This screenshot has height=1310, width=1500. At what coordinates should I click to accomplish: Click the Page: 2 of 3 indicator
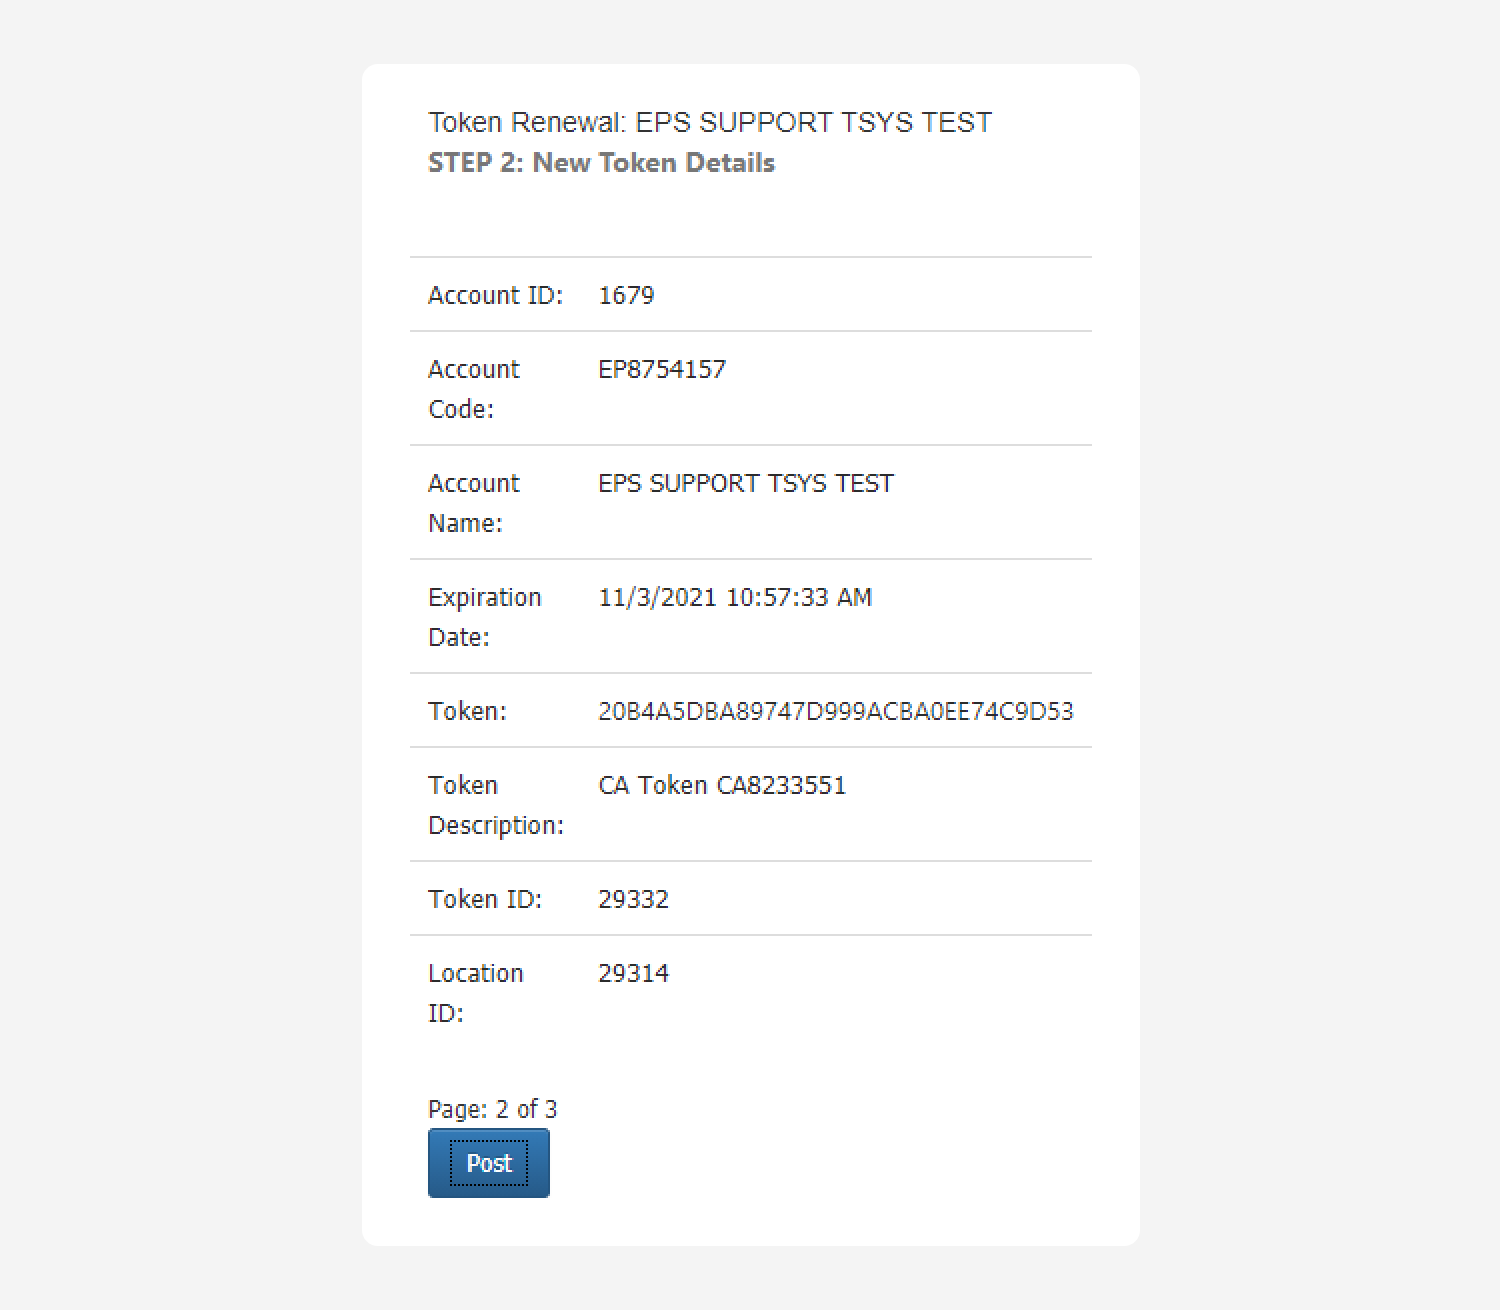492,1109
